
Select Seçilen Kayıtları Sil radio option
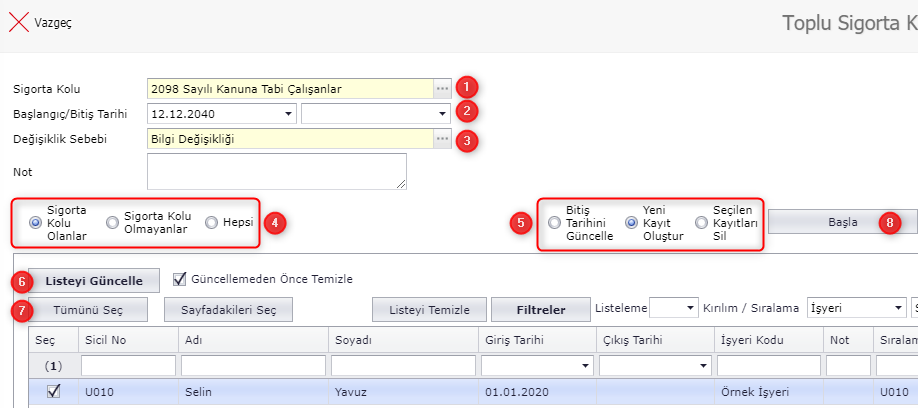(701, 223)
